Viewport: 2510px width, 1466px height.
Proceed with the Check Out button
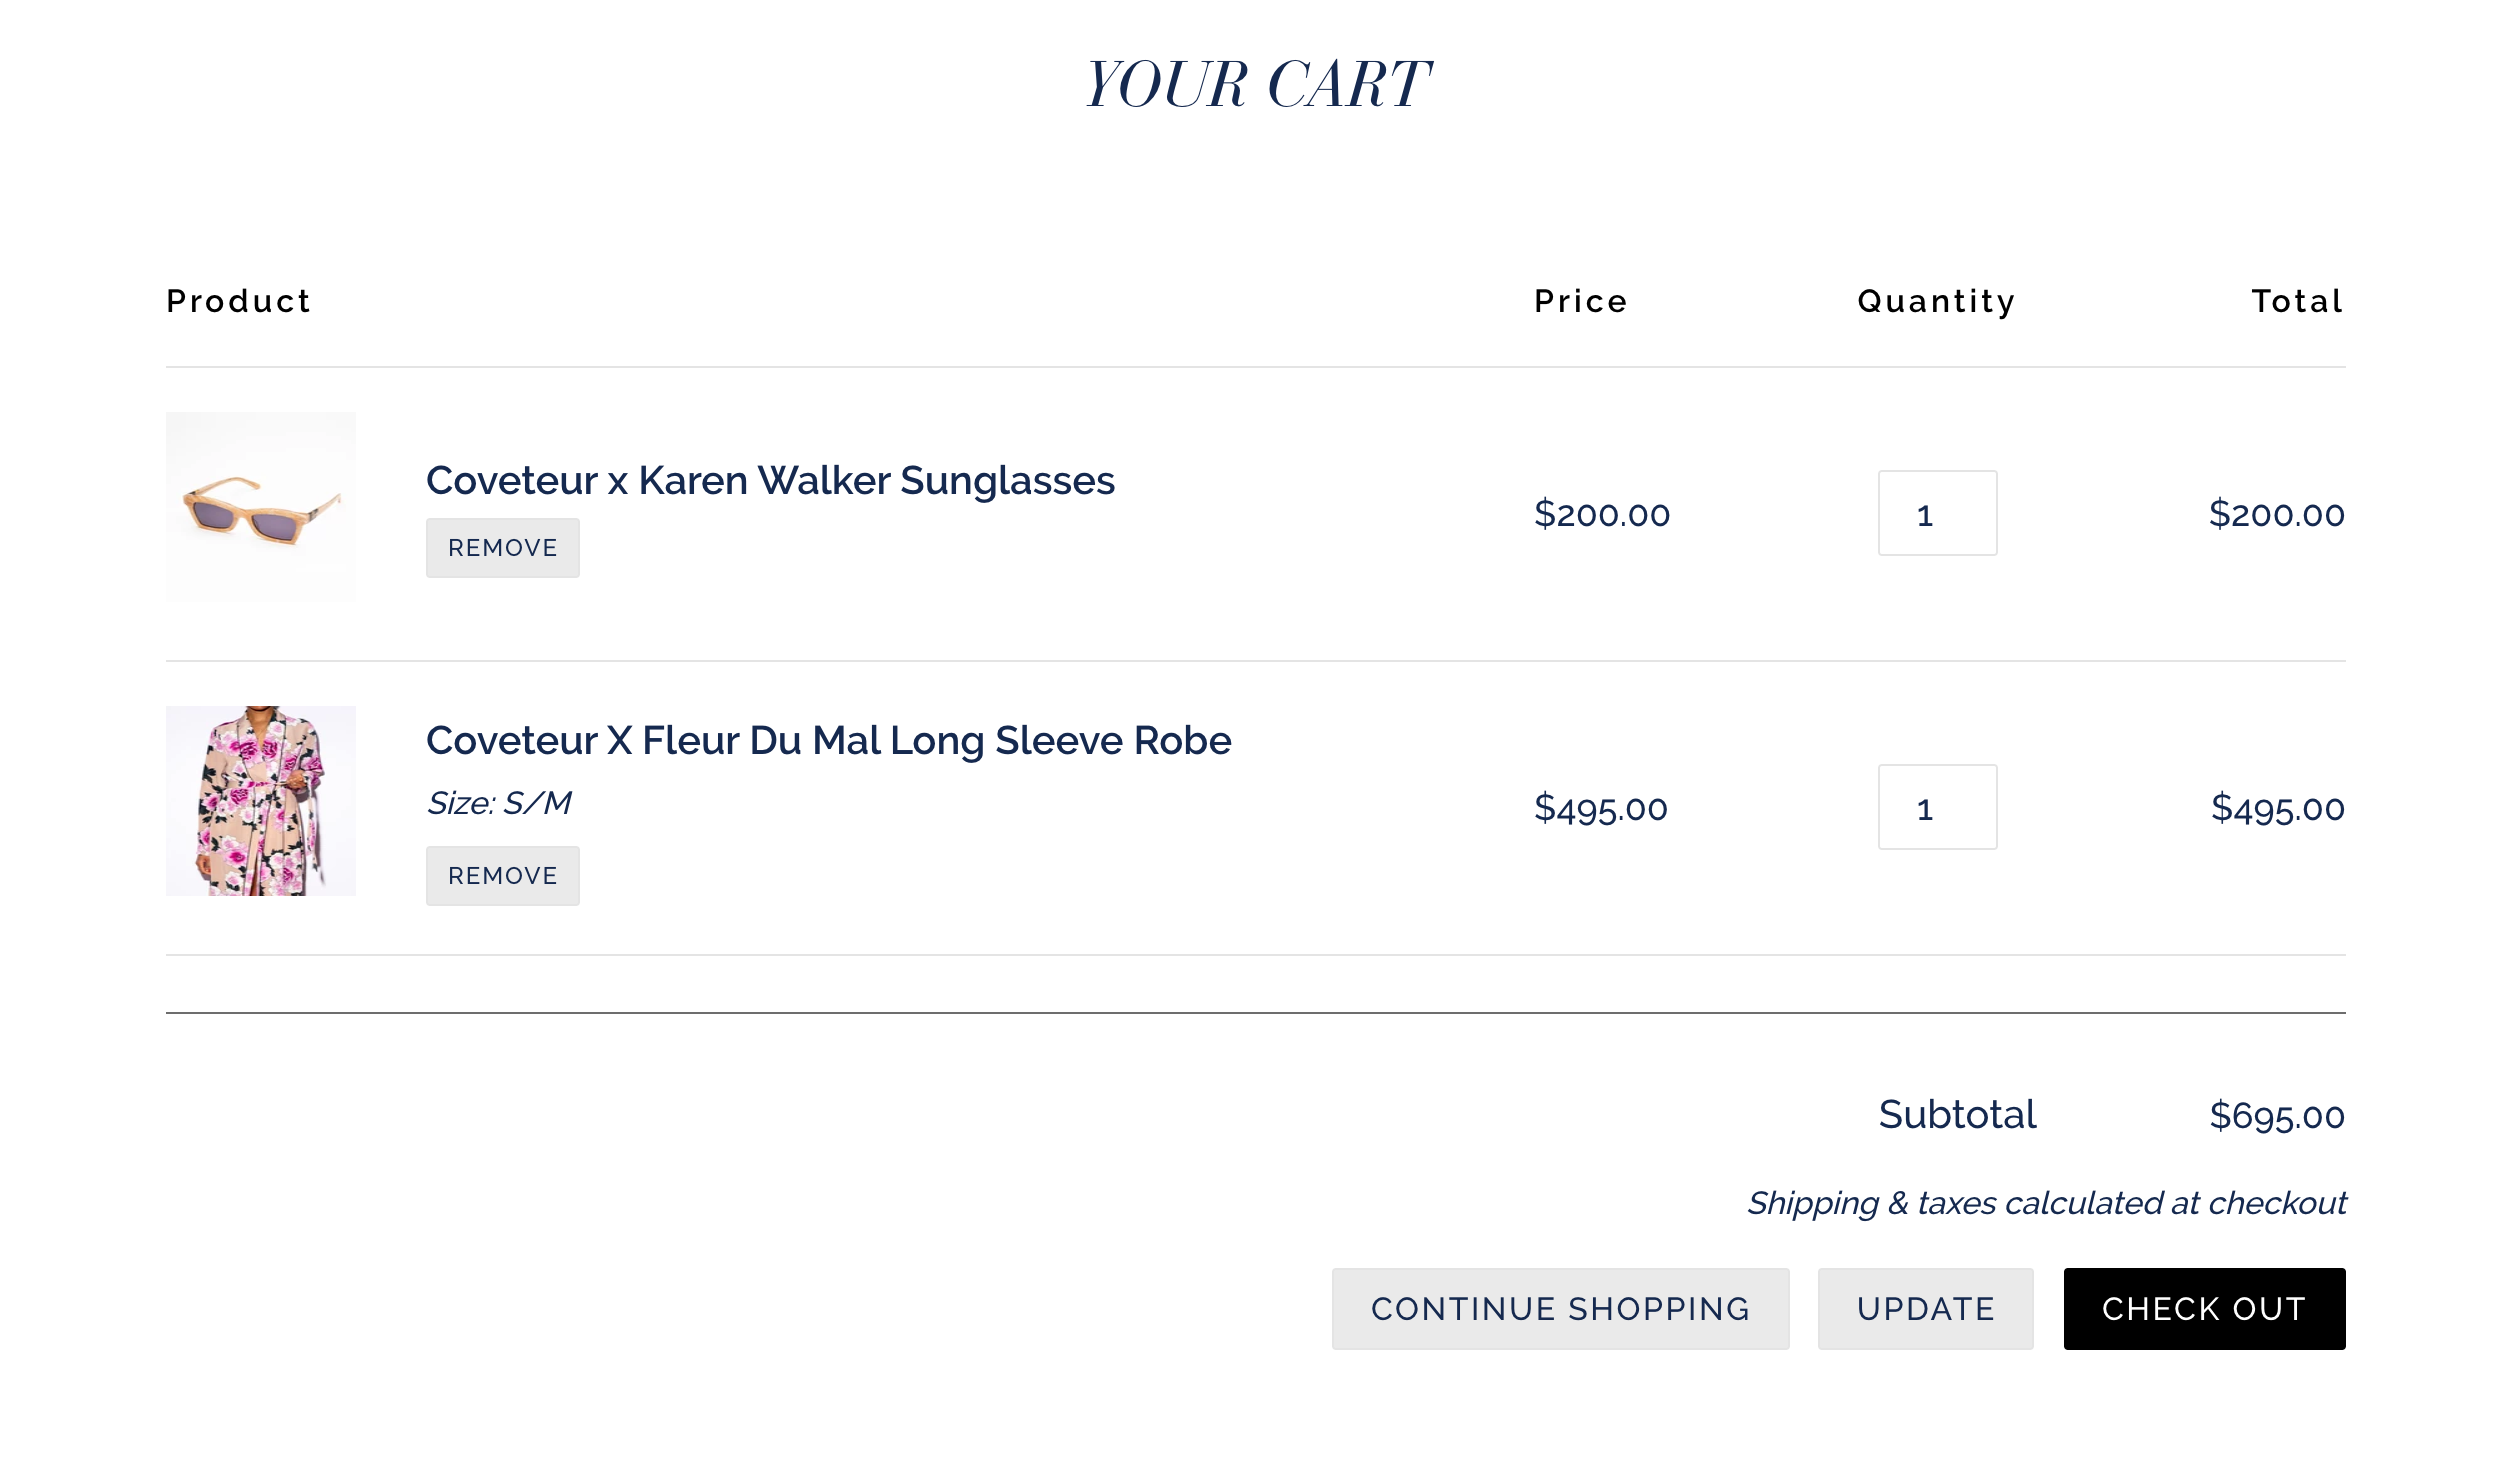tap(2204, 1309)
